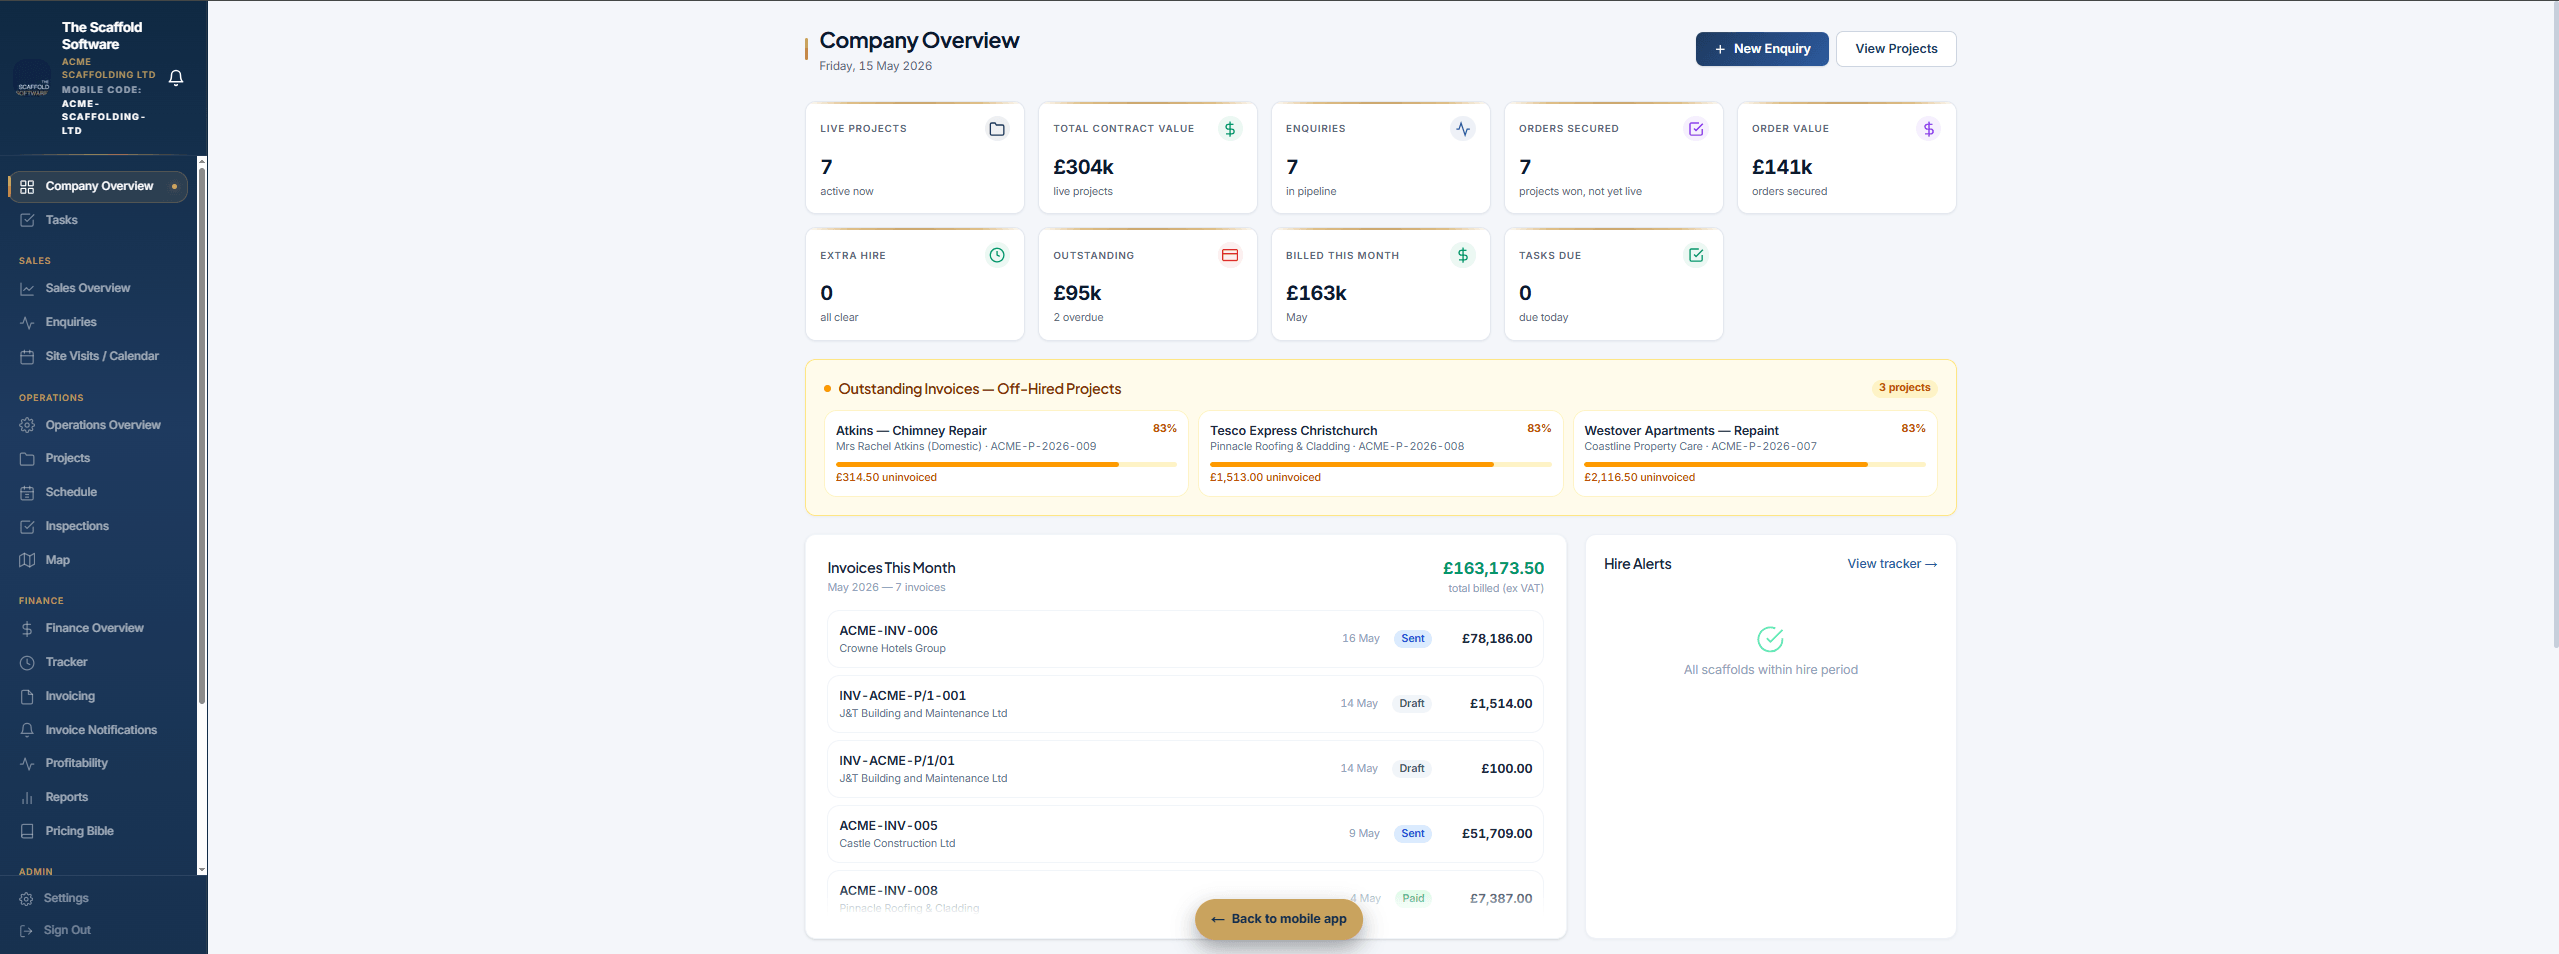Click the View Projects button
Screen dimensions: 2559x954
(x=1896, y=49)
